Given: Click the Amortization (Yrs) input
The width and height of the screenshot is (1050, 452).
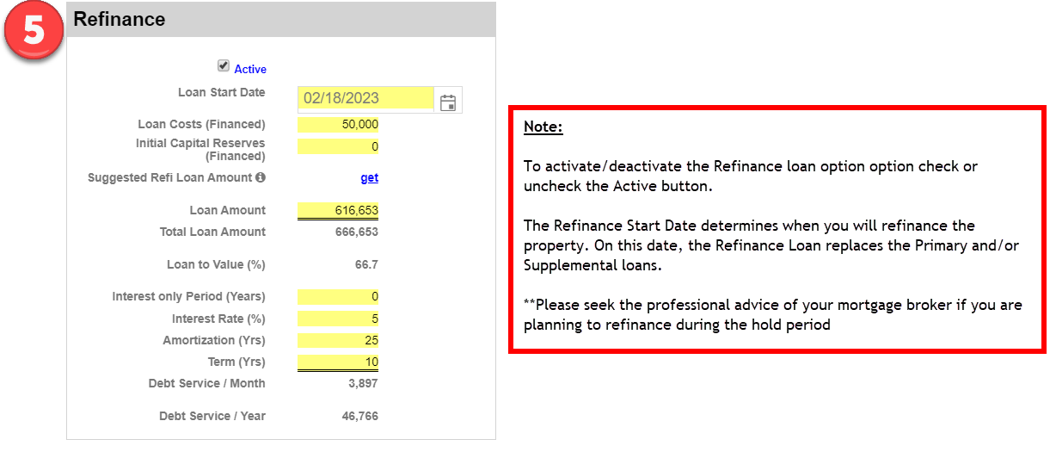Looking at the screenshot, I should [338, 341].
